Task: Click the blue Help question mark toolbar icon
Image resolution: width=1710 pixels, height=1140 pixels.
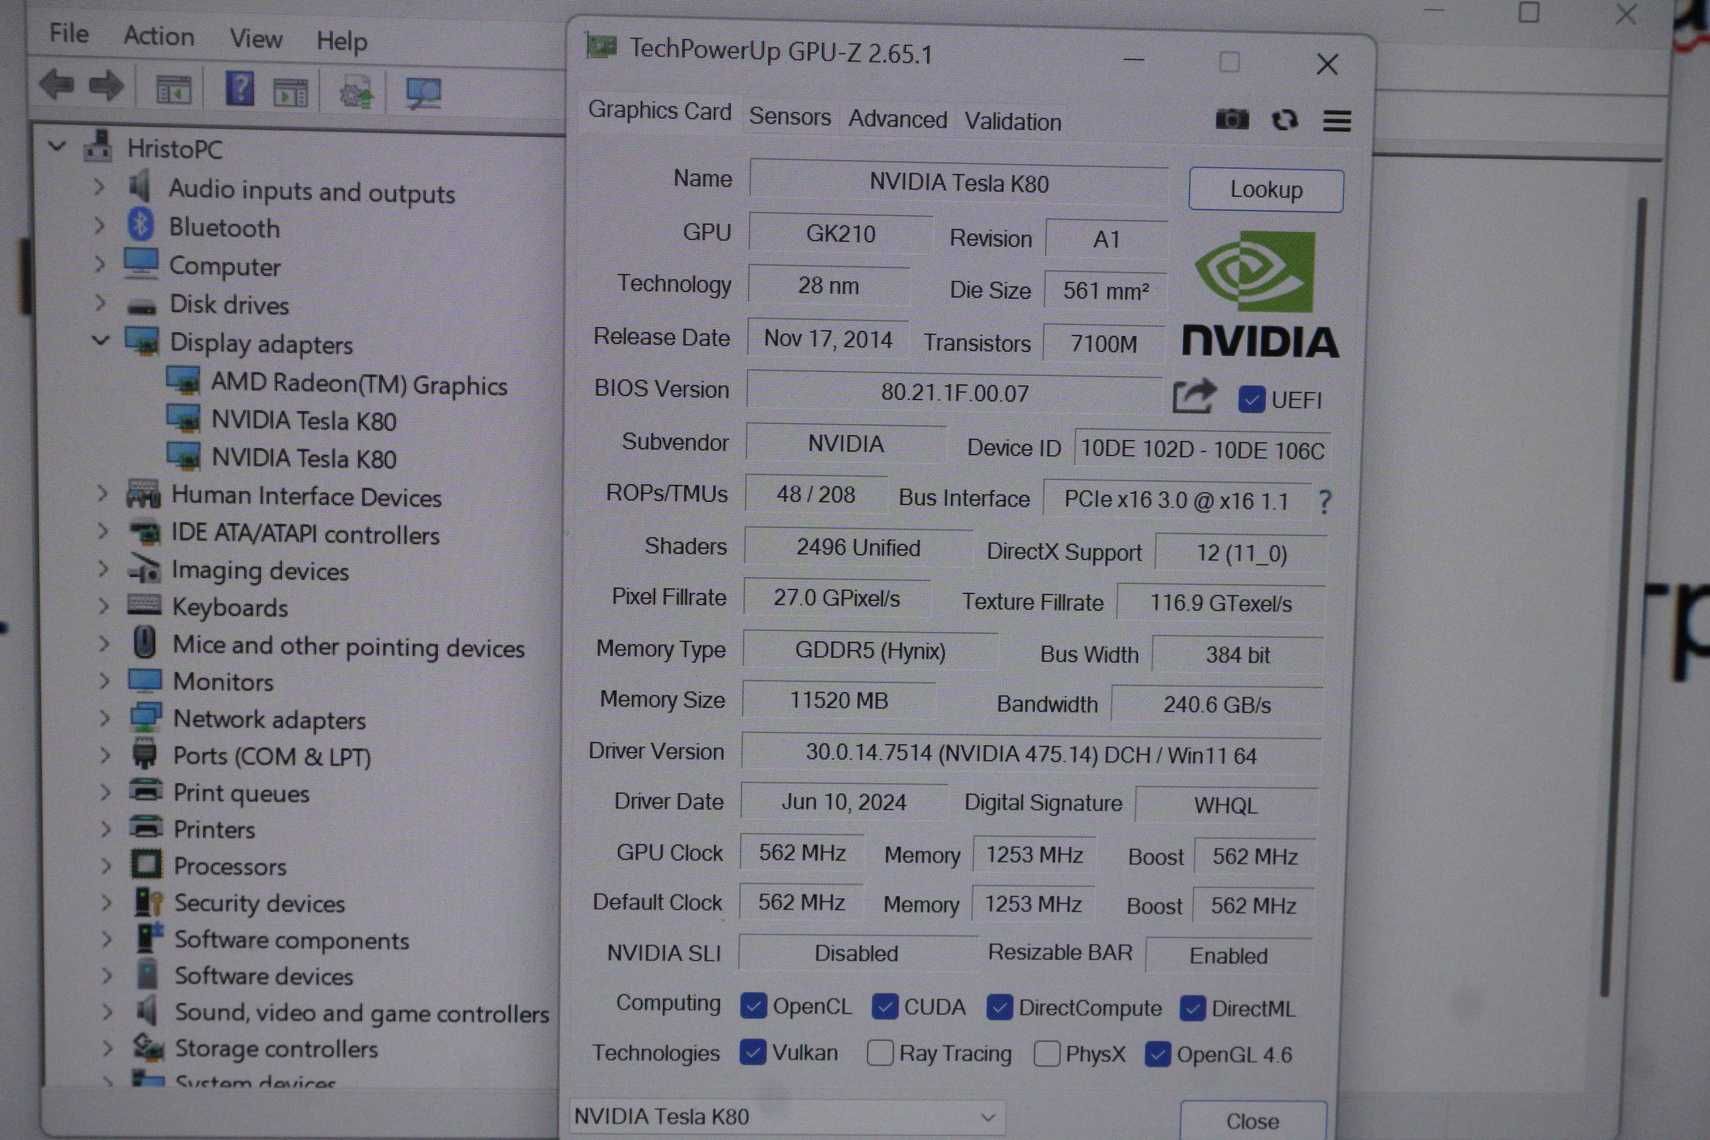Action: point(240,89)
